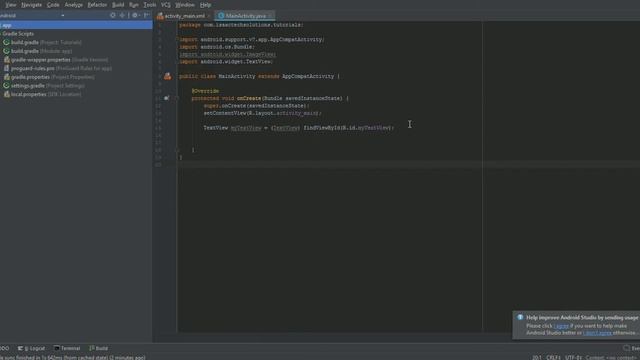
Task: Click the Context indicator in status bar
Action: point(612,358)
